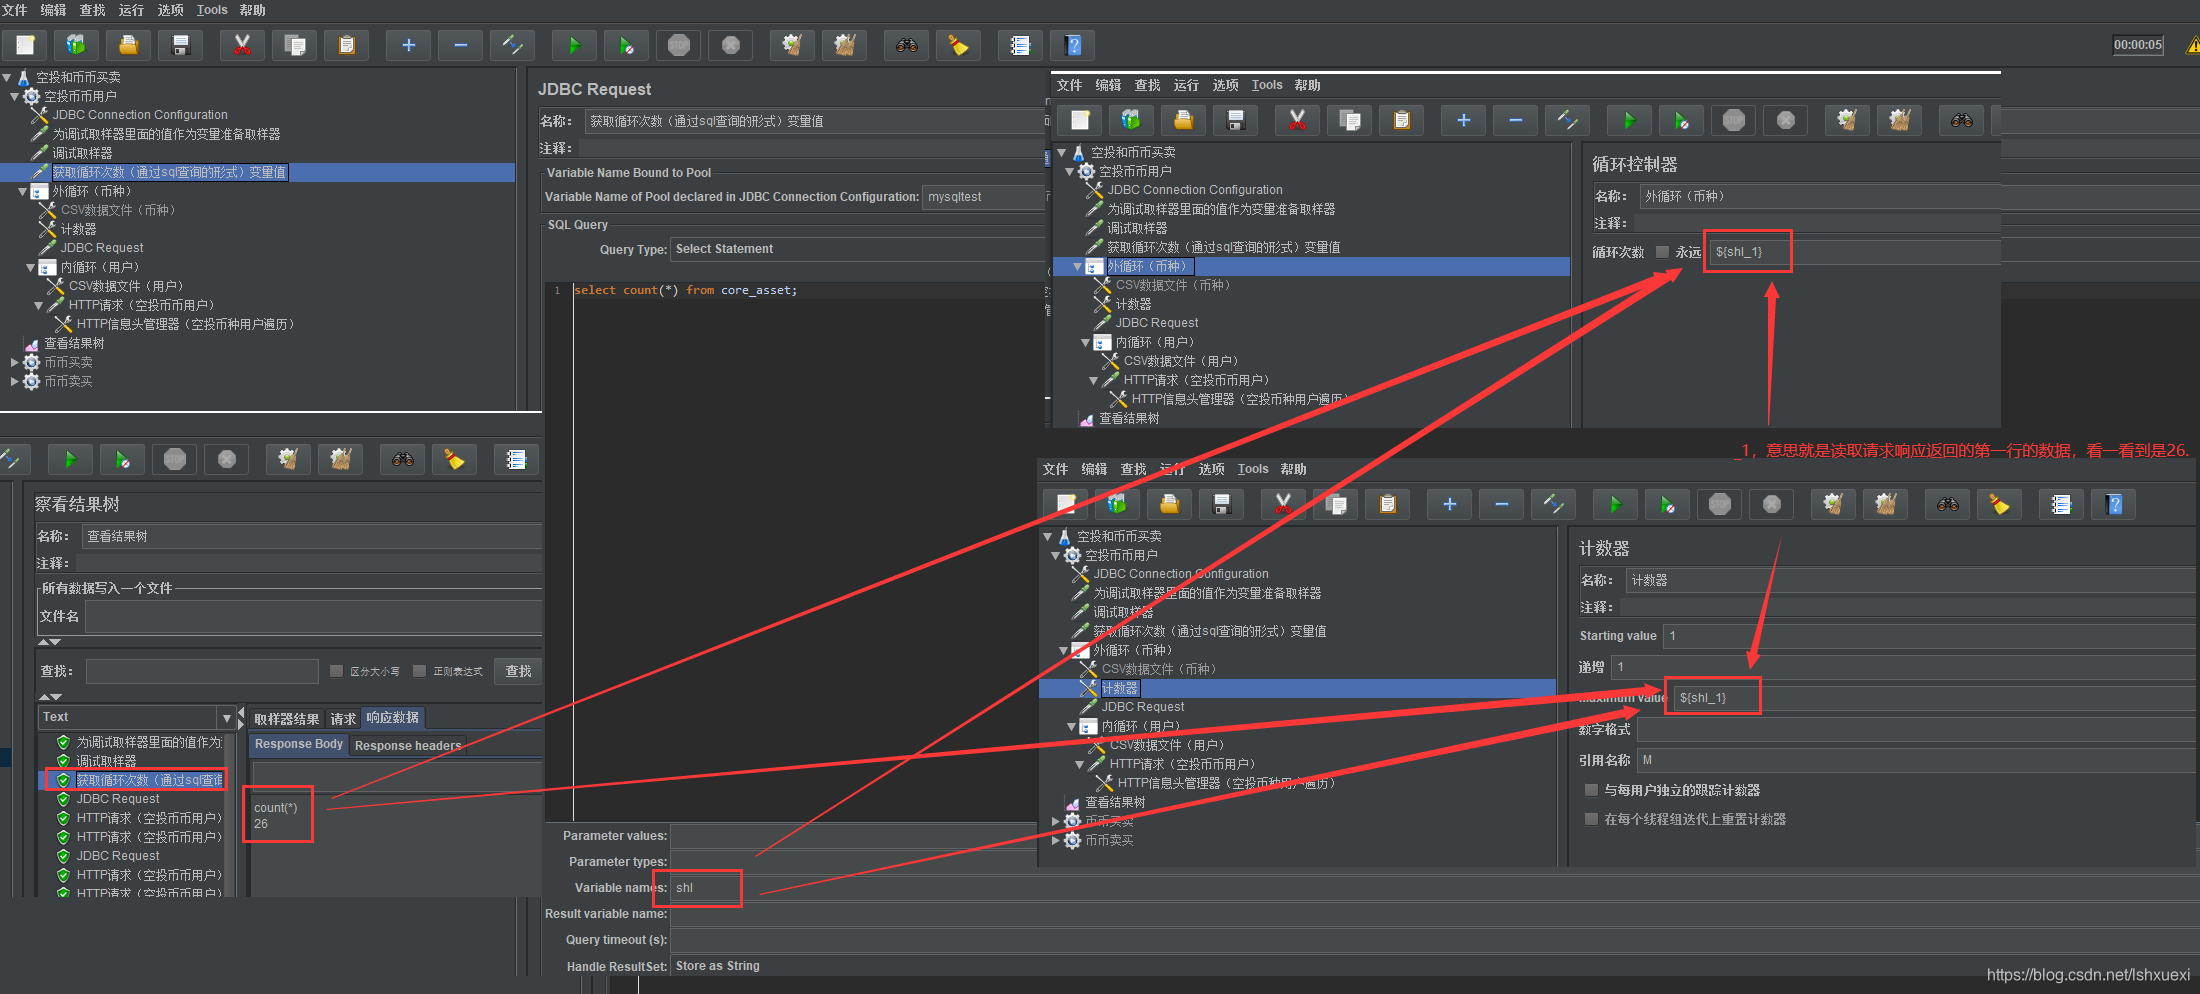Image resolution: width=2200 pixels, height=994 pixels.
Task: Open 帮助 menu in loop controller window
Action: tap(1307, 85)
